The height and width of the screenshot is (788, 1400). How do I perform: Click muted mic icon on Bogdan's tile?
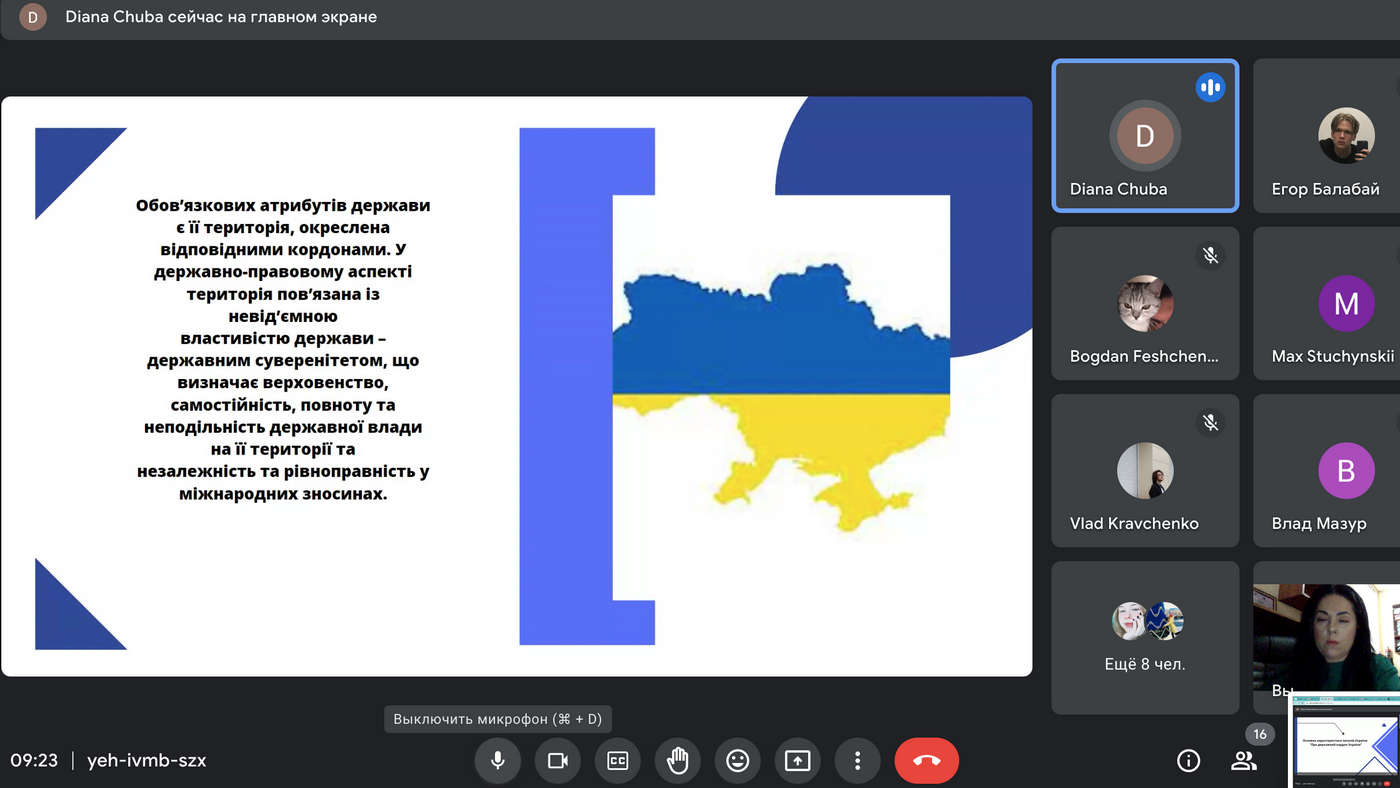(x=1210, y=256)
